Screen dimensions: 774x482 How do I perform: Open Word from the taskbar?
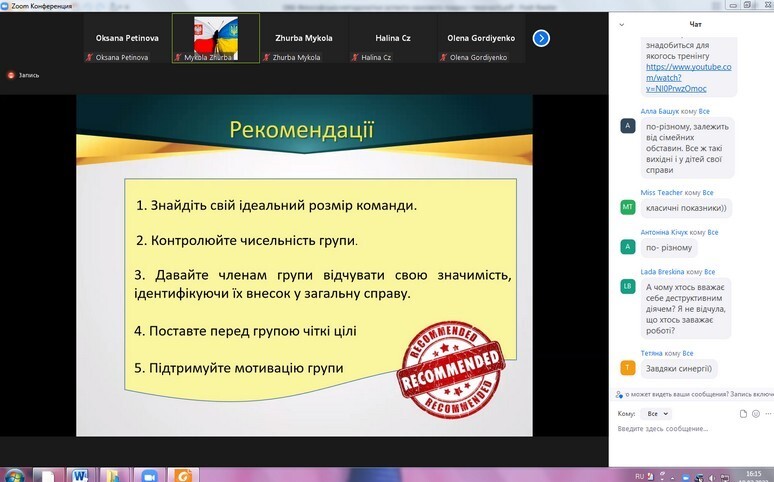79,475
